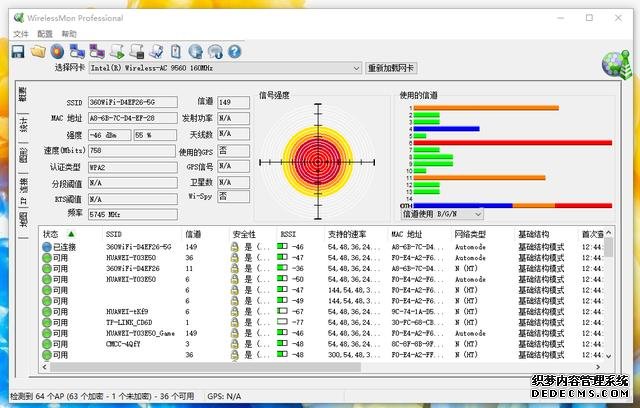Click the purple networked computers toolbar icon
This screenshot has width=640, height=408.
97,52
